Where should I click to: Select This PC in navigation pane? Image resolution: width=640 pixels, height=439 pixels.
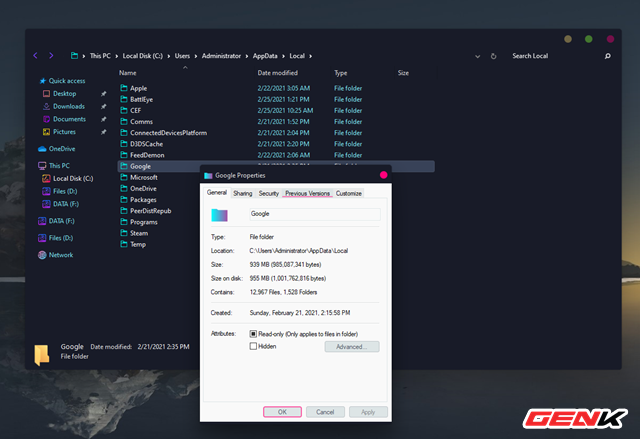(59, 166)
